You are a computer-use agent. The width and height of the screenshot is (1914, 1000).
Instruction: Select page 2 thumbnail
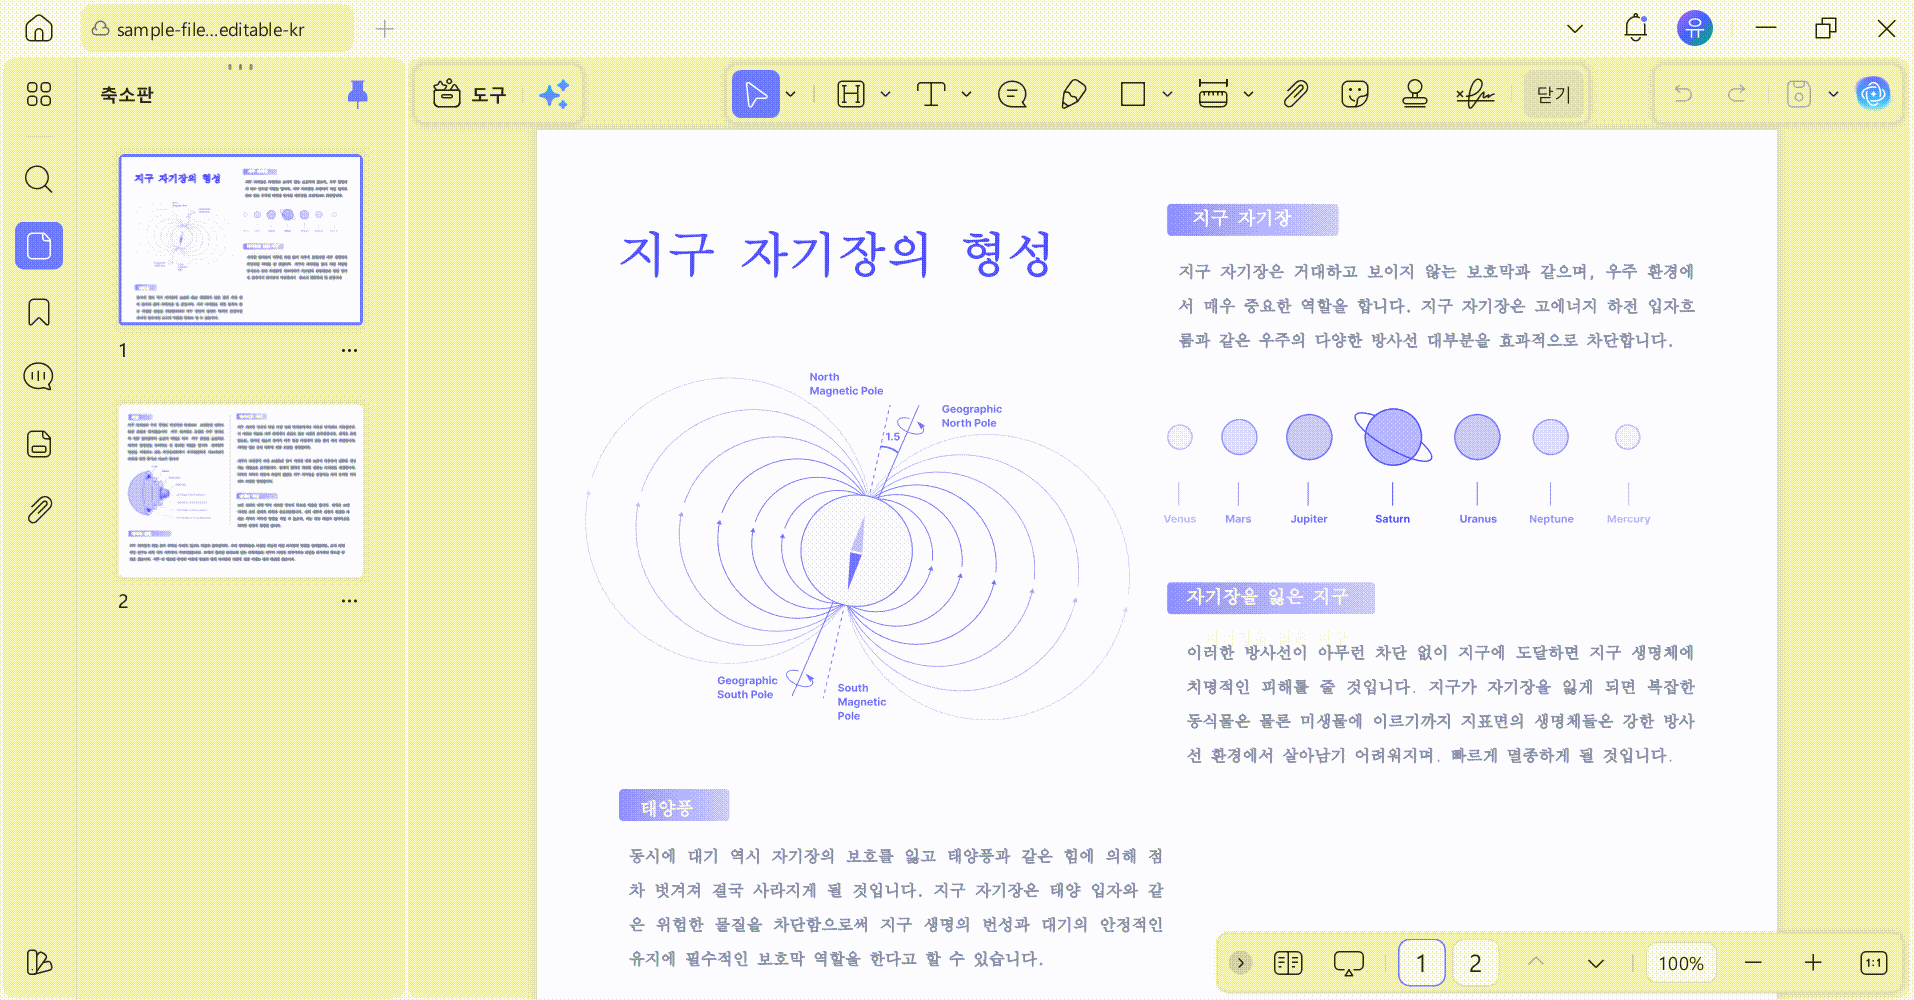coord(241,490)
